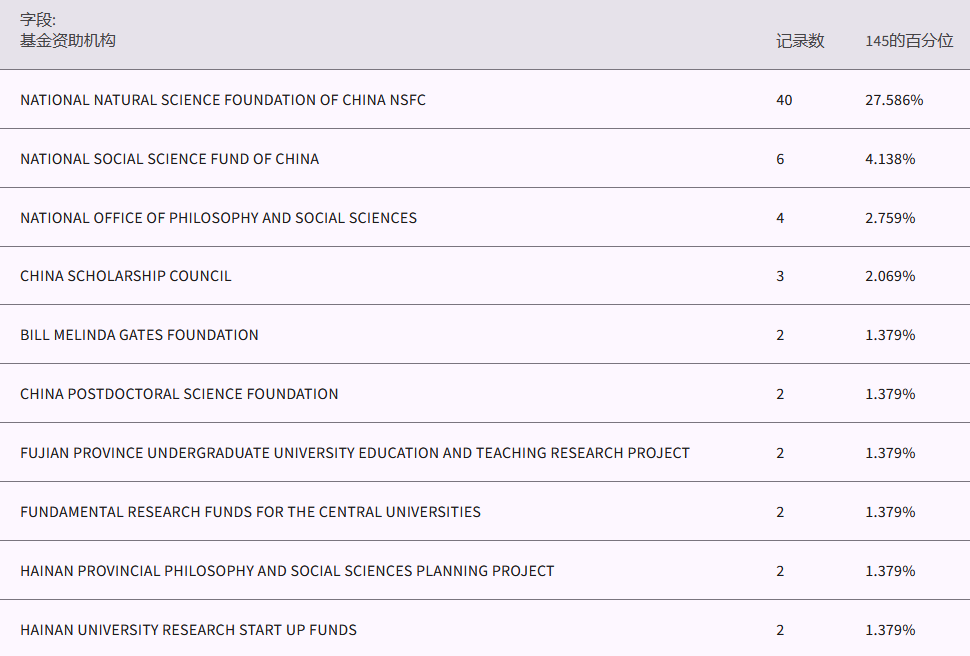
Task: Open National Social Science Fund of China entry
Action: [170, 159]
